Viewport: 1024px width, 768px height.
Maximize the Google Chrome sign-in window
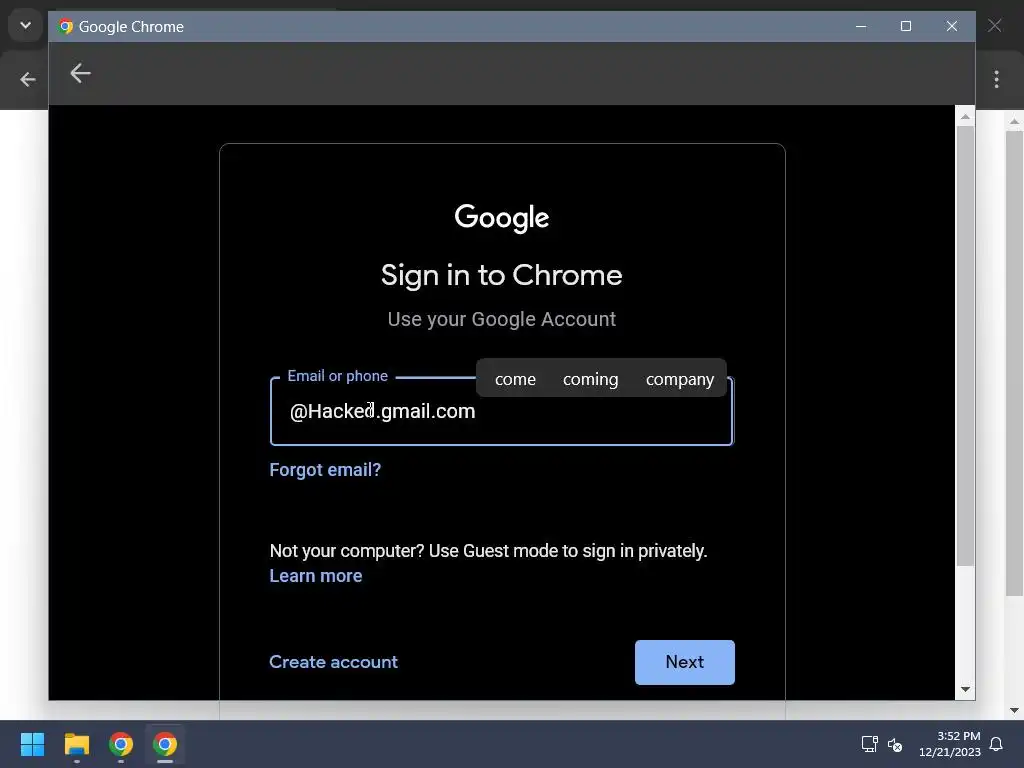(906, 26)
